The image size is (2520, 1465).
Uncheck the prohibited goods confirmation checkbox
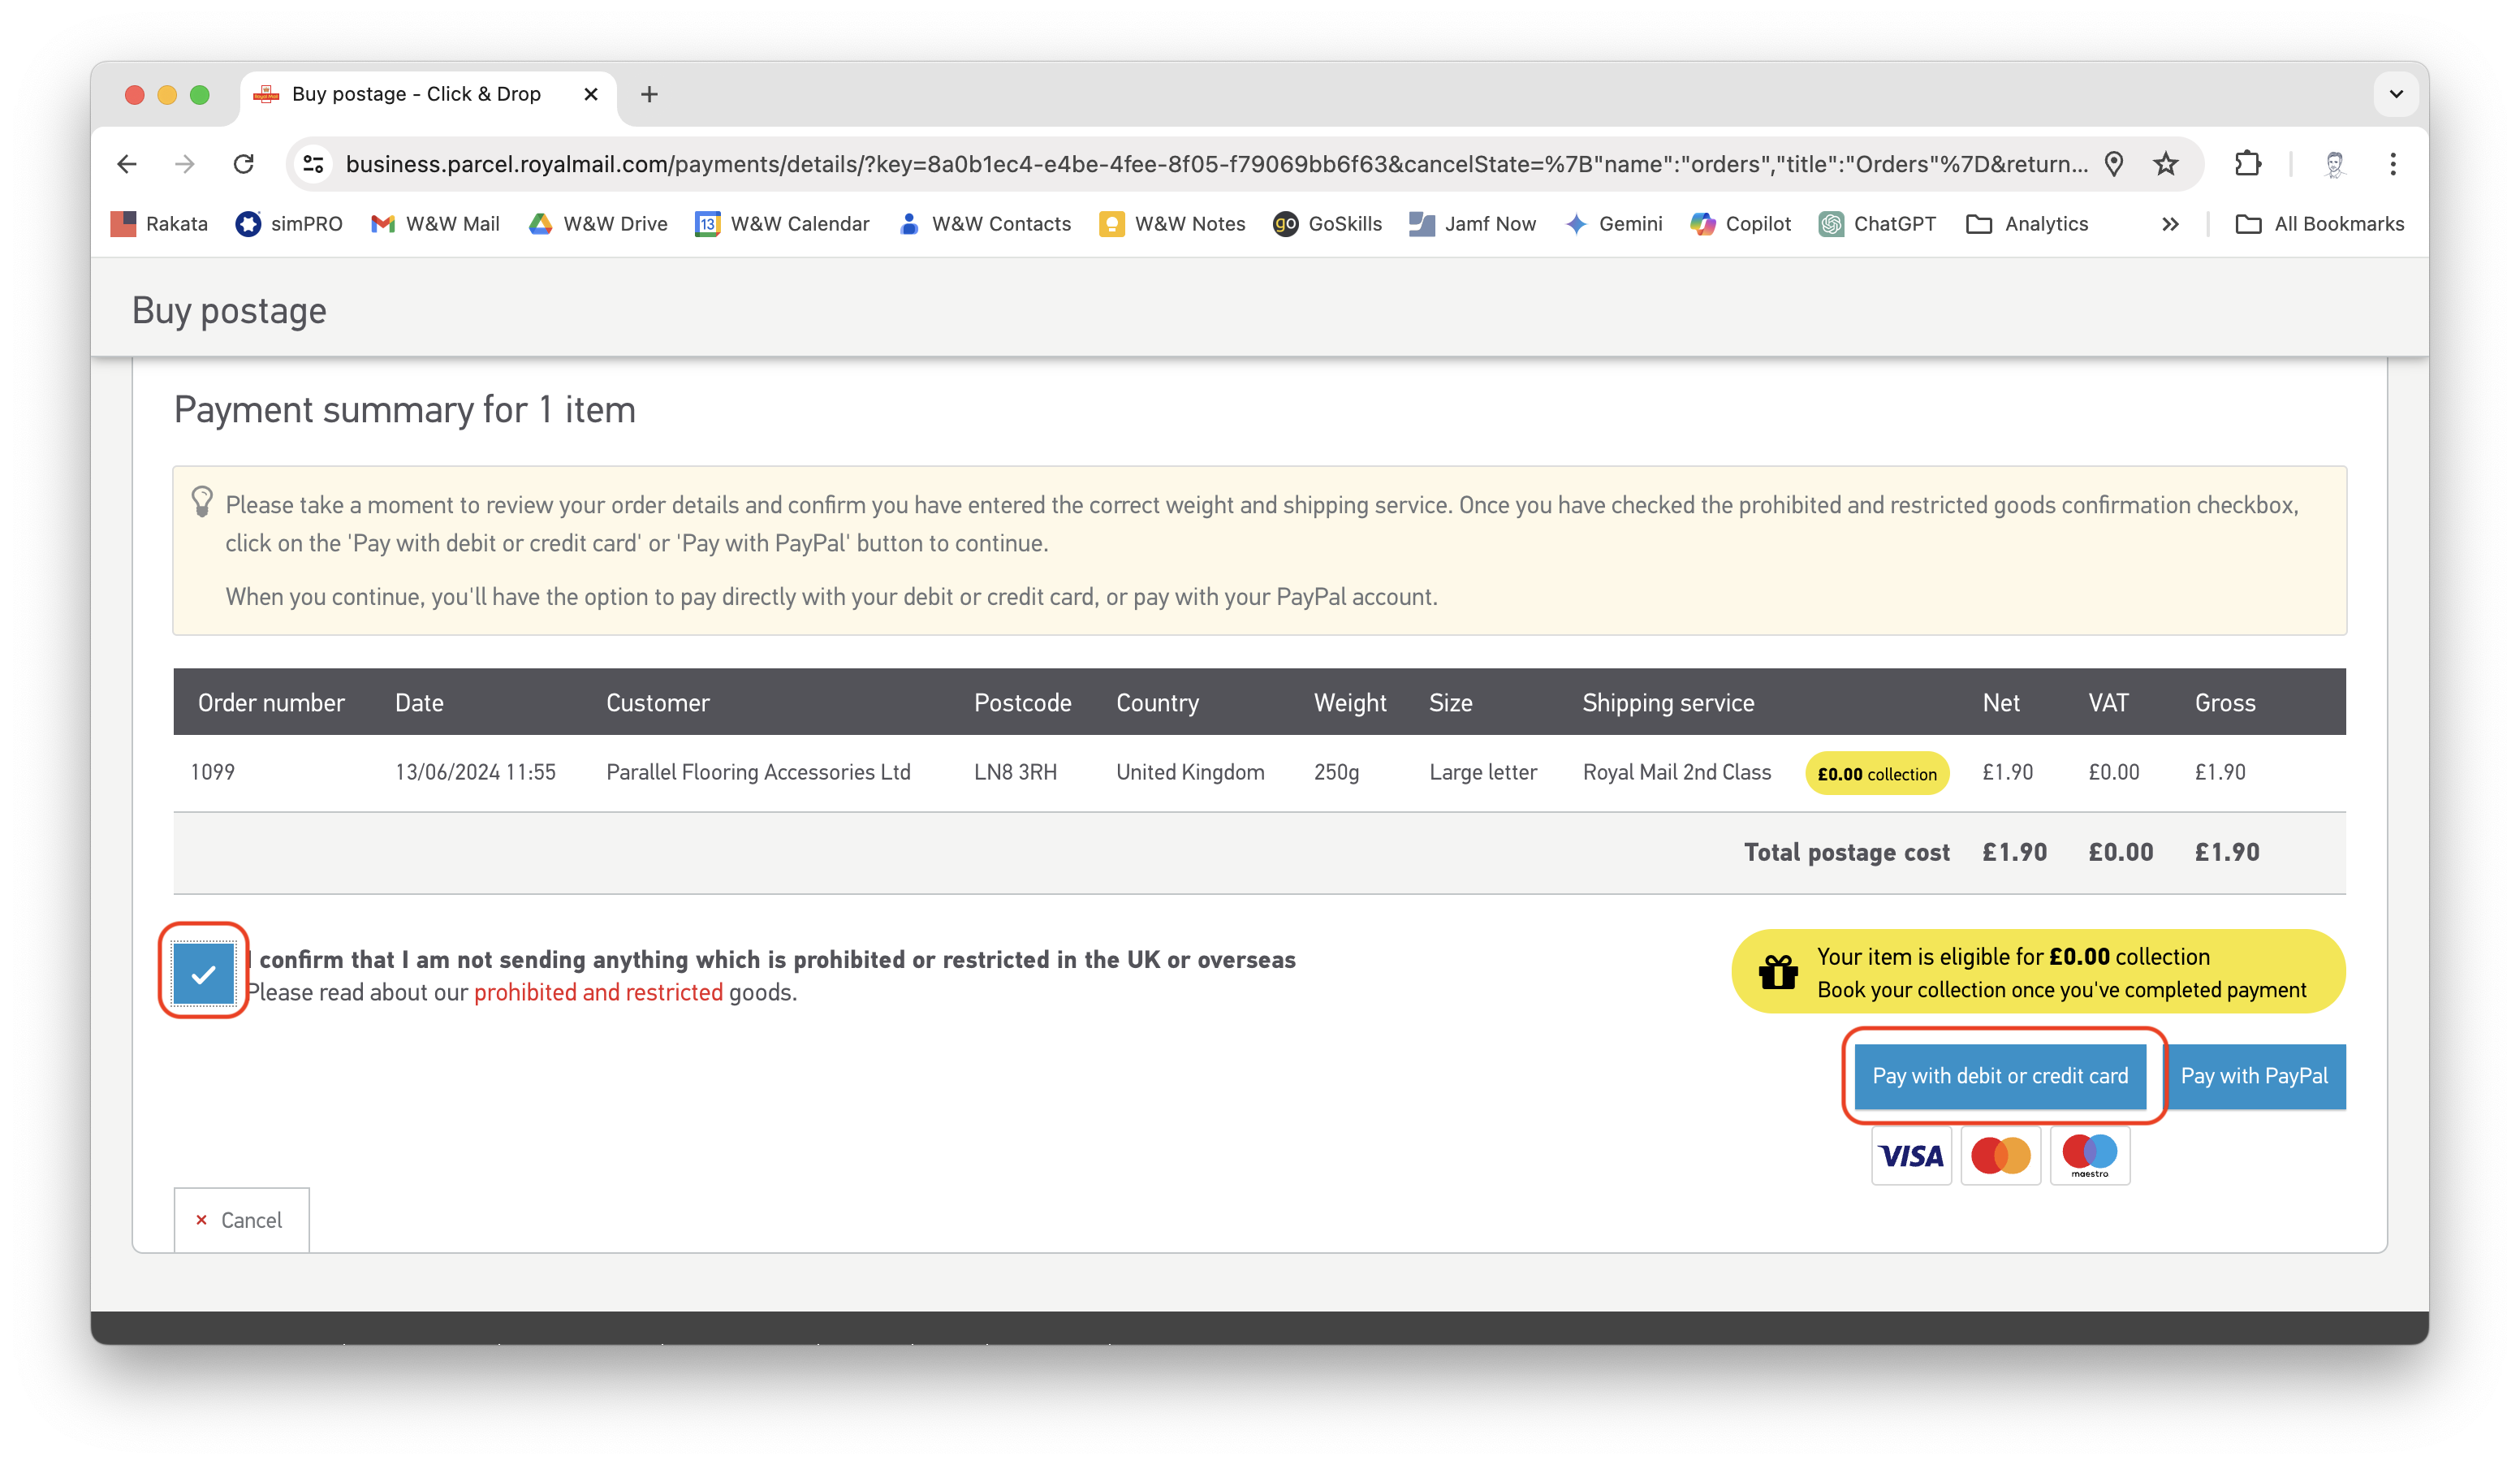click(x=203, y=973)
